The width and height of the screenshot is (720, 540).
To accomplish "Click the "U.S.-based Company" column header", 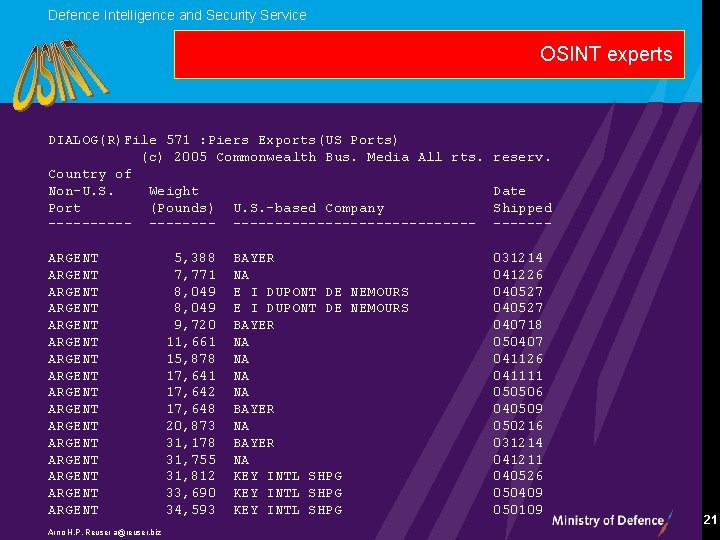I will pyautogui.click(x=309, y=208).
